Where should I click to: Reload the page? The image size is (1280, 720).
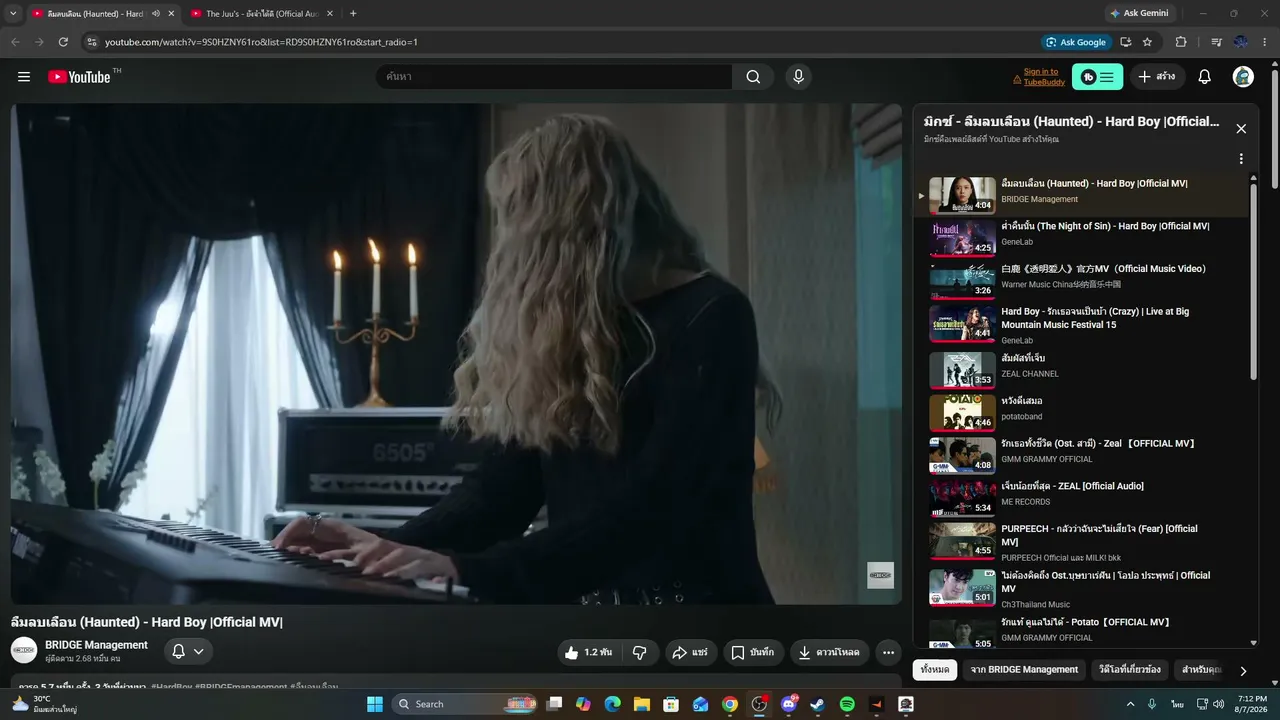tap(63, 42)
